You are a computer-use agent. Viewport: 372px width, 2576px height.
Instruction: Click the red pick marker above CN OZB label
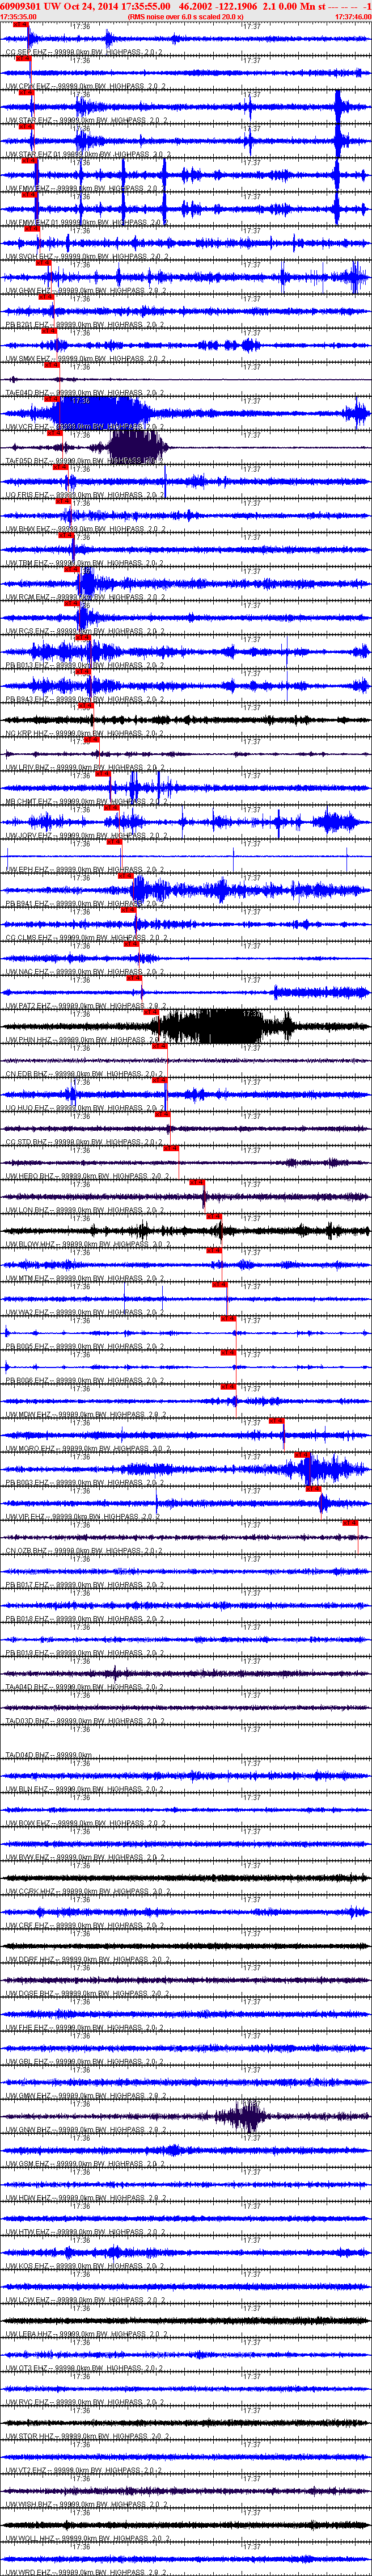click(350, 1523)
